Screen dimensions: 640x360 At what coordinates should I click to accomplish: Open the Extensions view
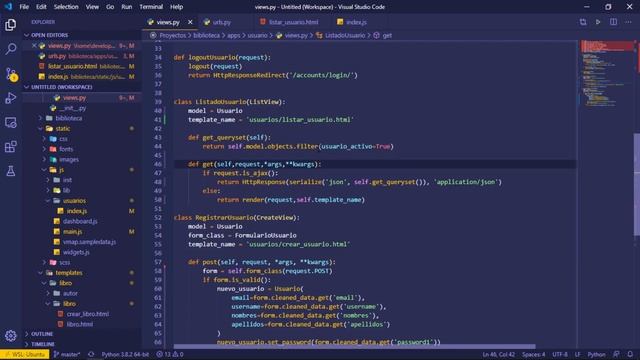click(11, 147)
